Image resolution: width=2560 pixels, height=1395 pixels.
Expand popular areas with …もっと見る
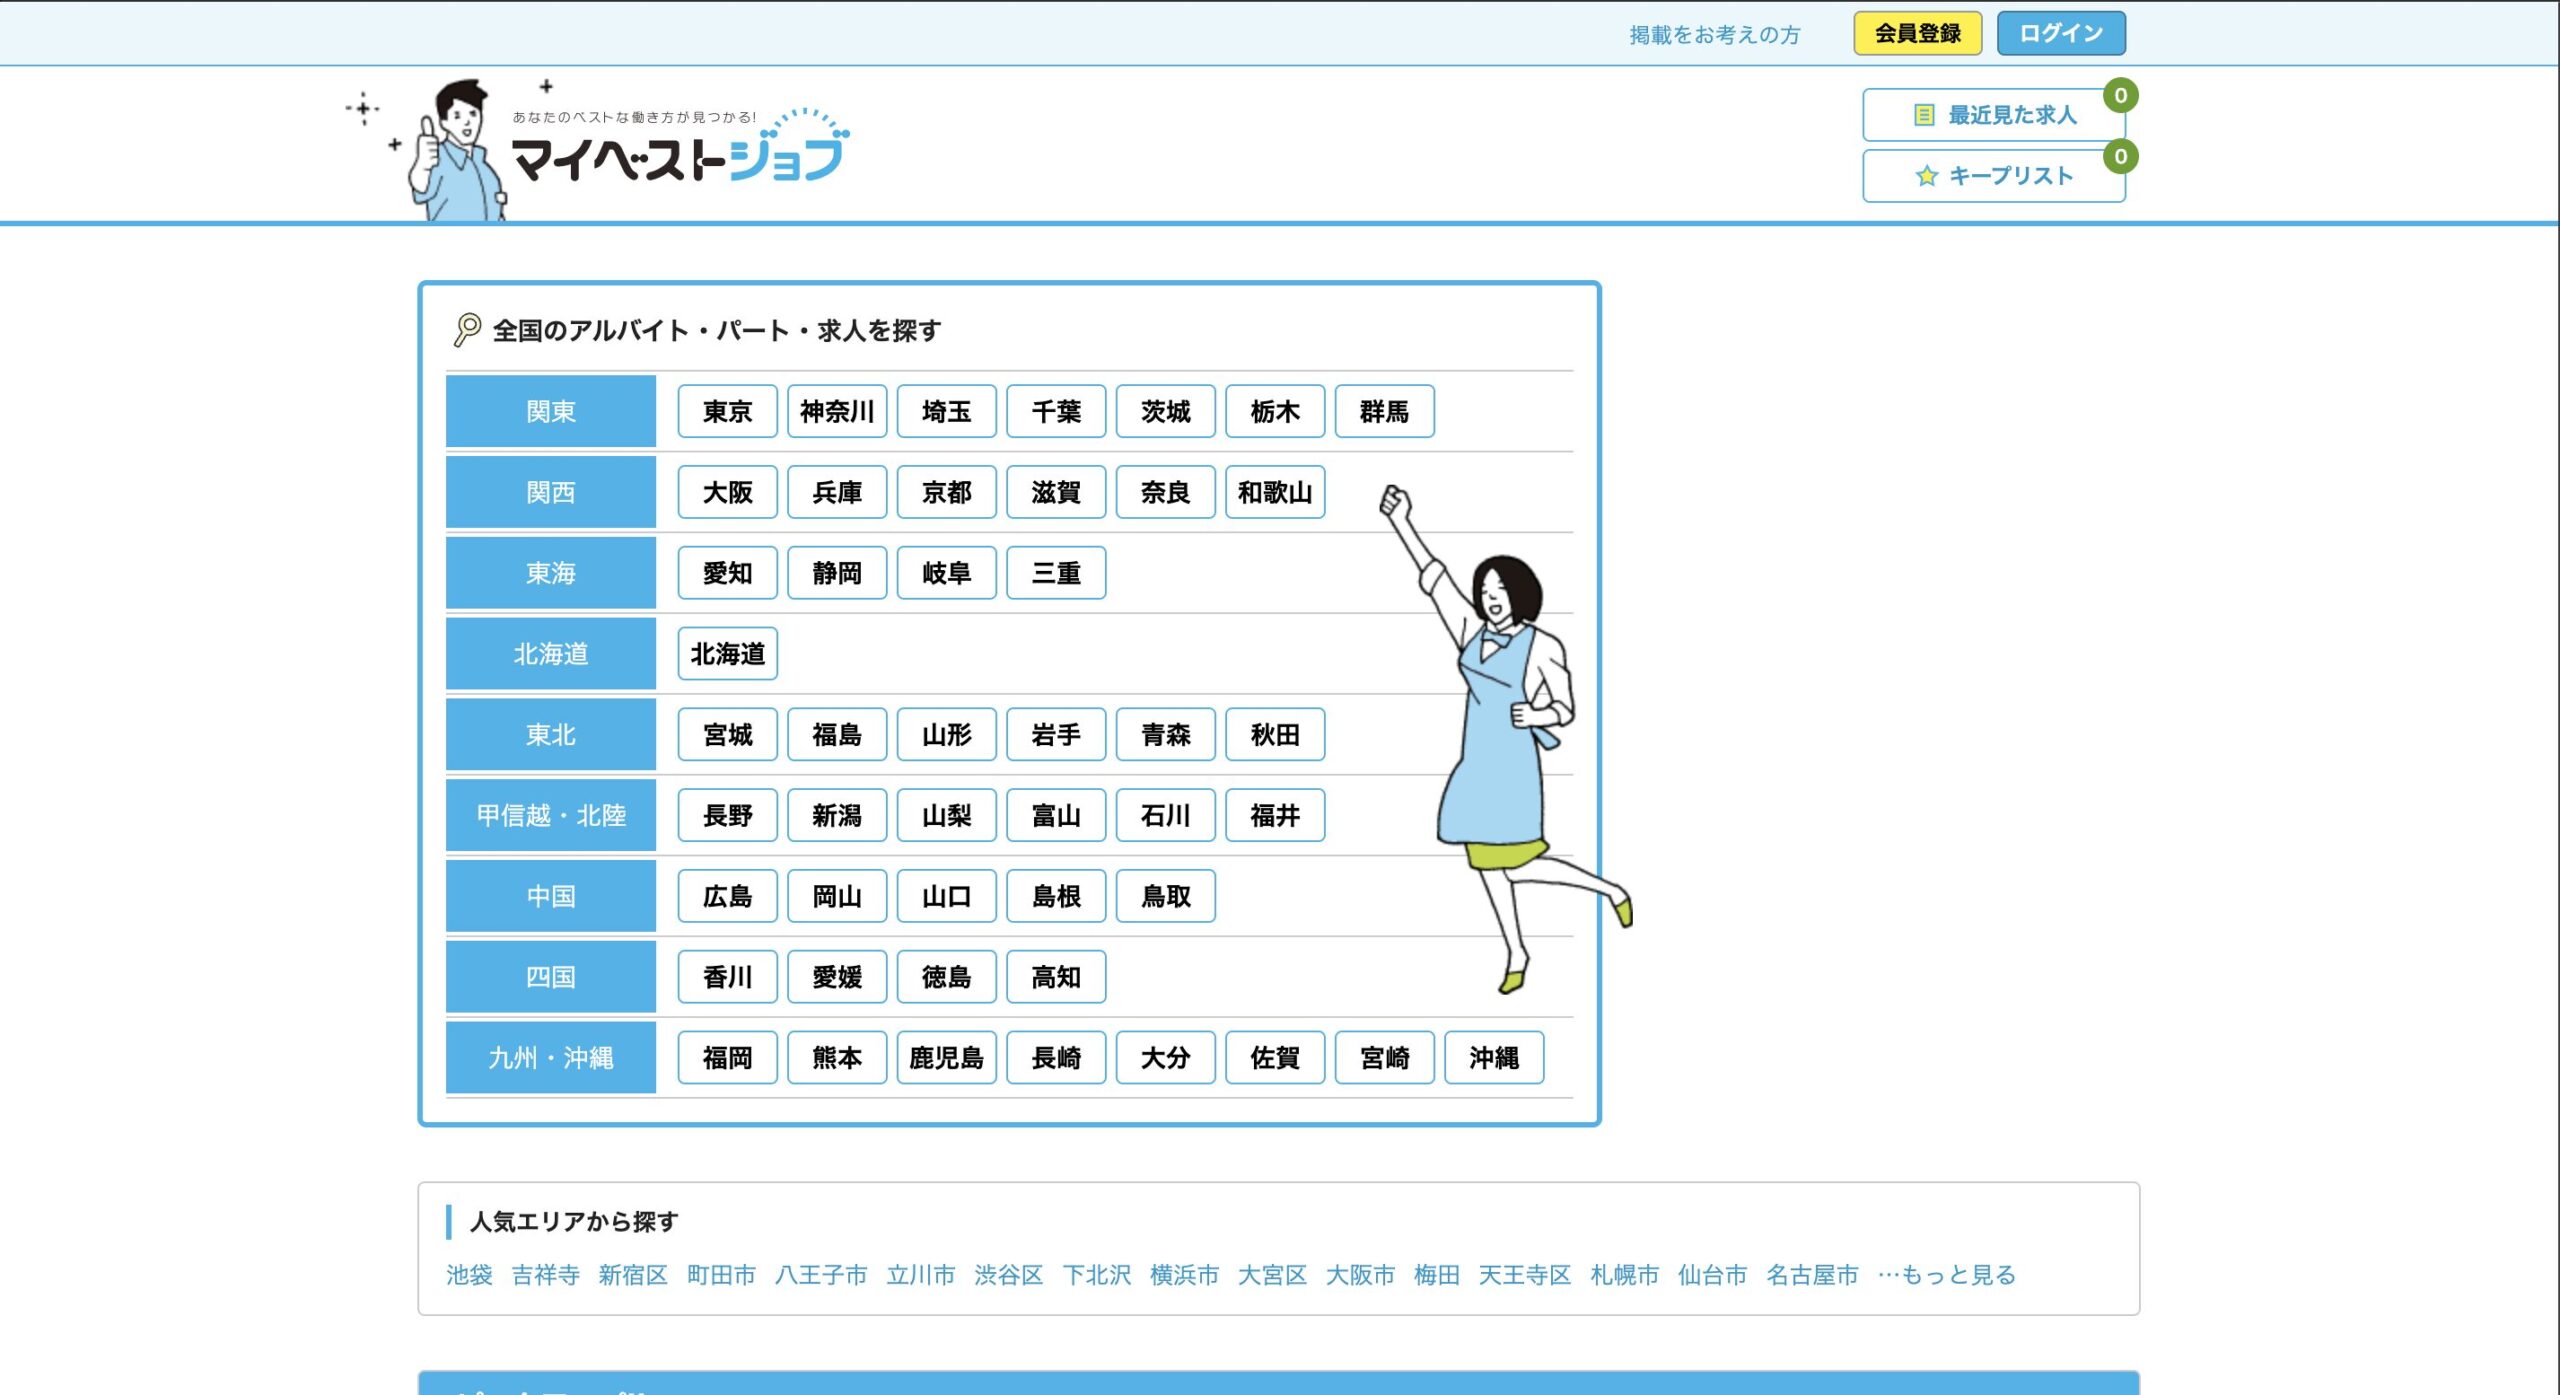[x=1946, y=1275]
